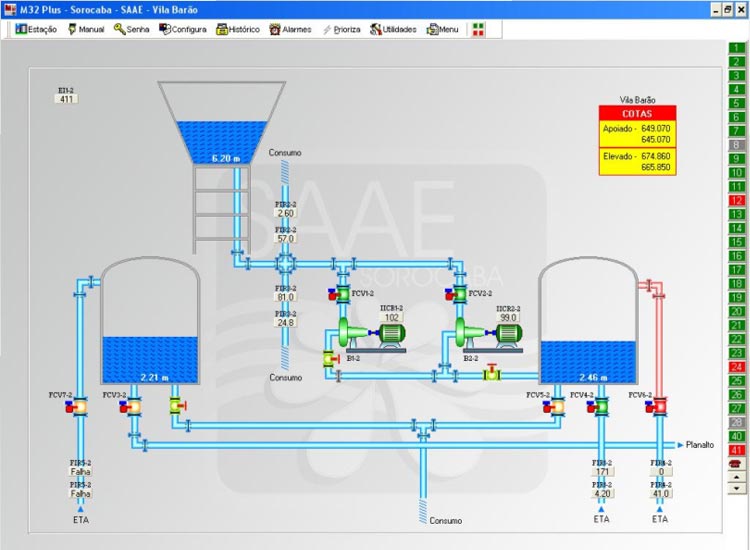
Task: Click the FIR8-2 reading 0
Action: [x=661, y=472]
